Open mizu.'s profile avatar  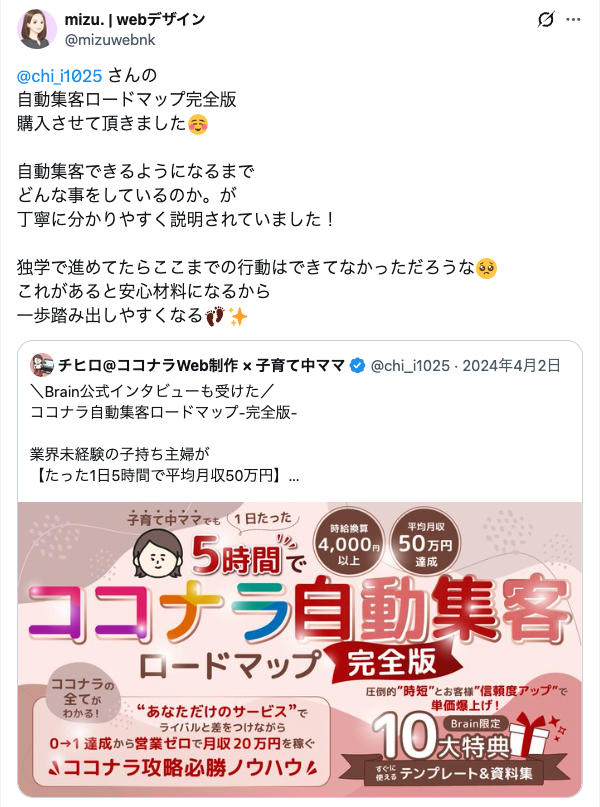(x=37, y=29)
